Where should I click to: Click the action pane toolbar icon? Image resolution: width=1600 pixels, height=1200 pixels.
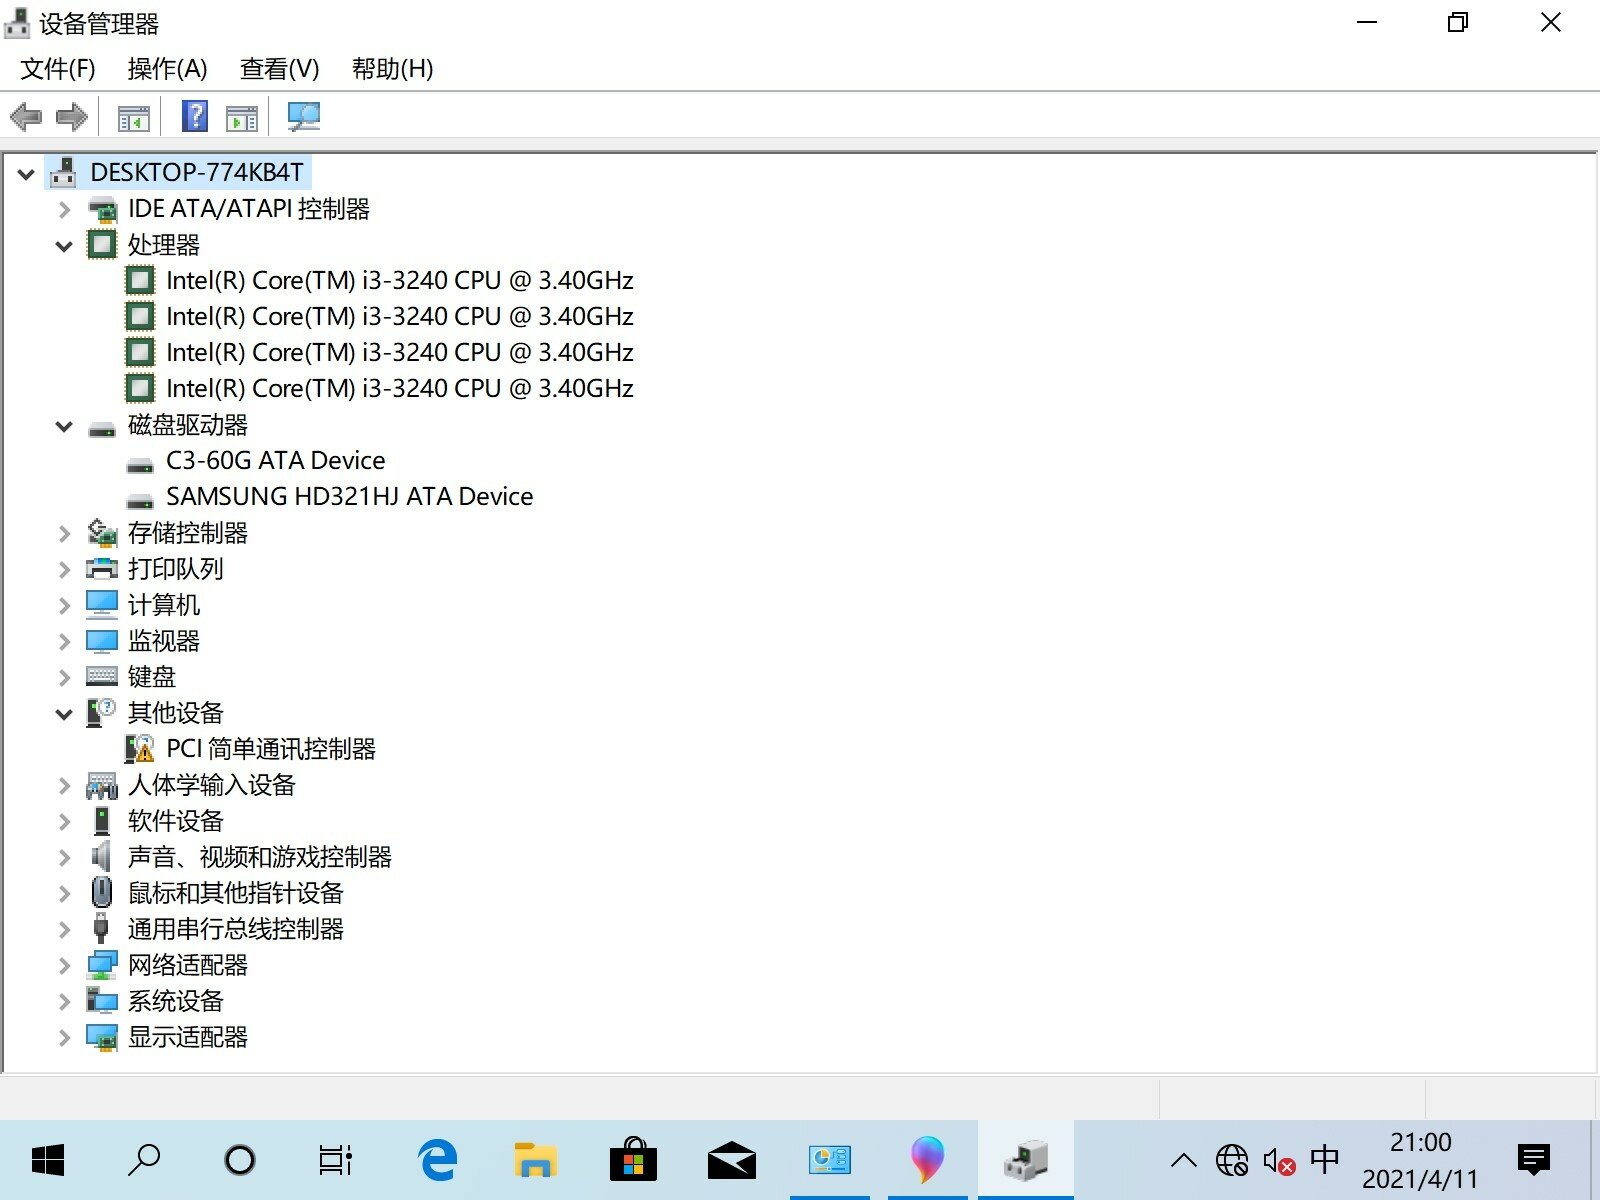pos(242,117)
